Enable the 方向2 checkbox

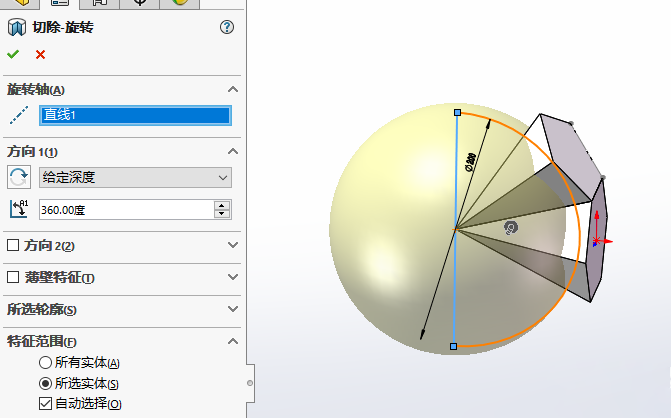(x=13, y=245)
